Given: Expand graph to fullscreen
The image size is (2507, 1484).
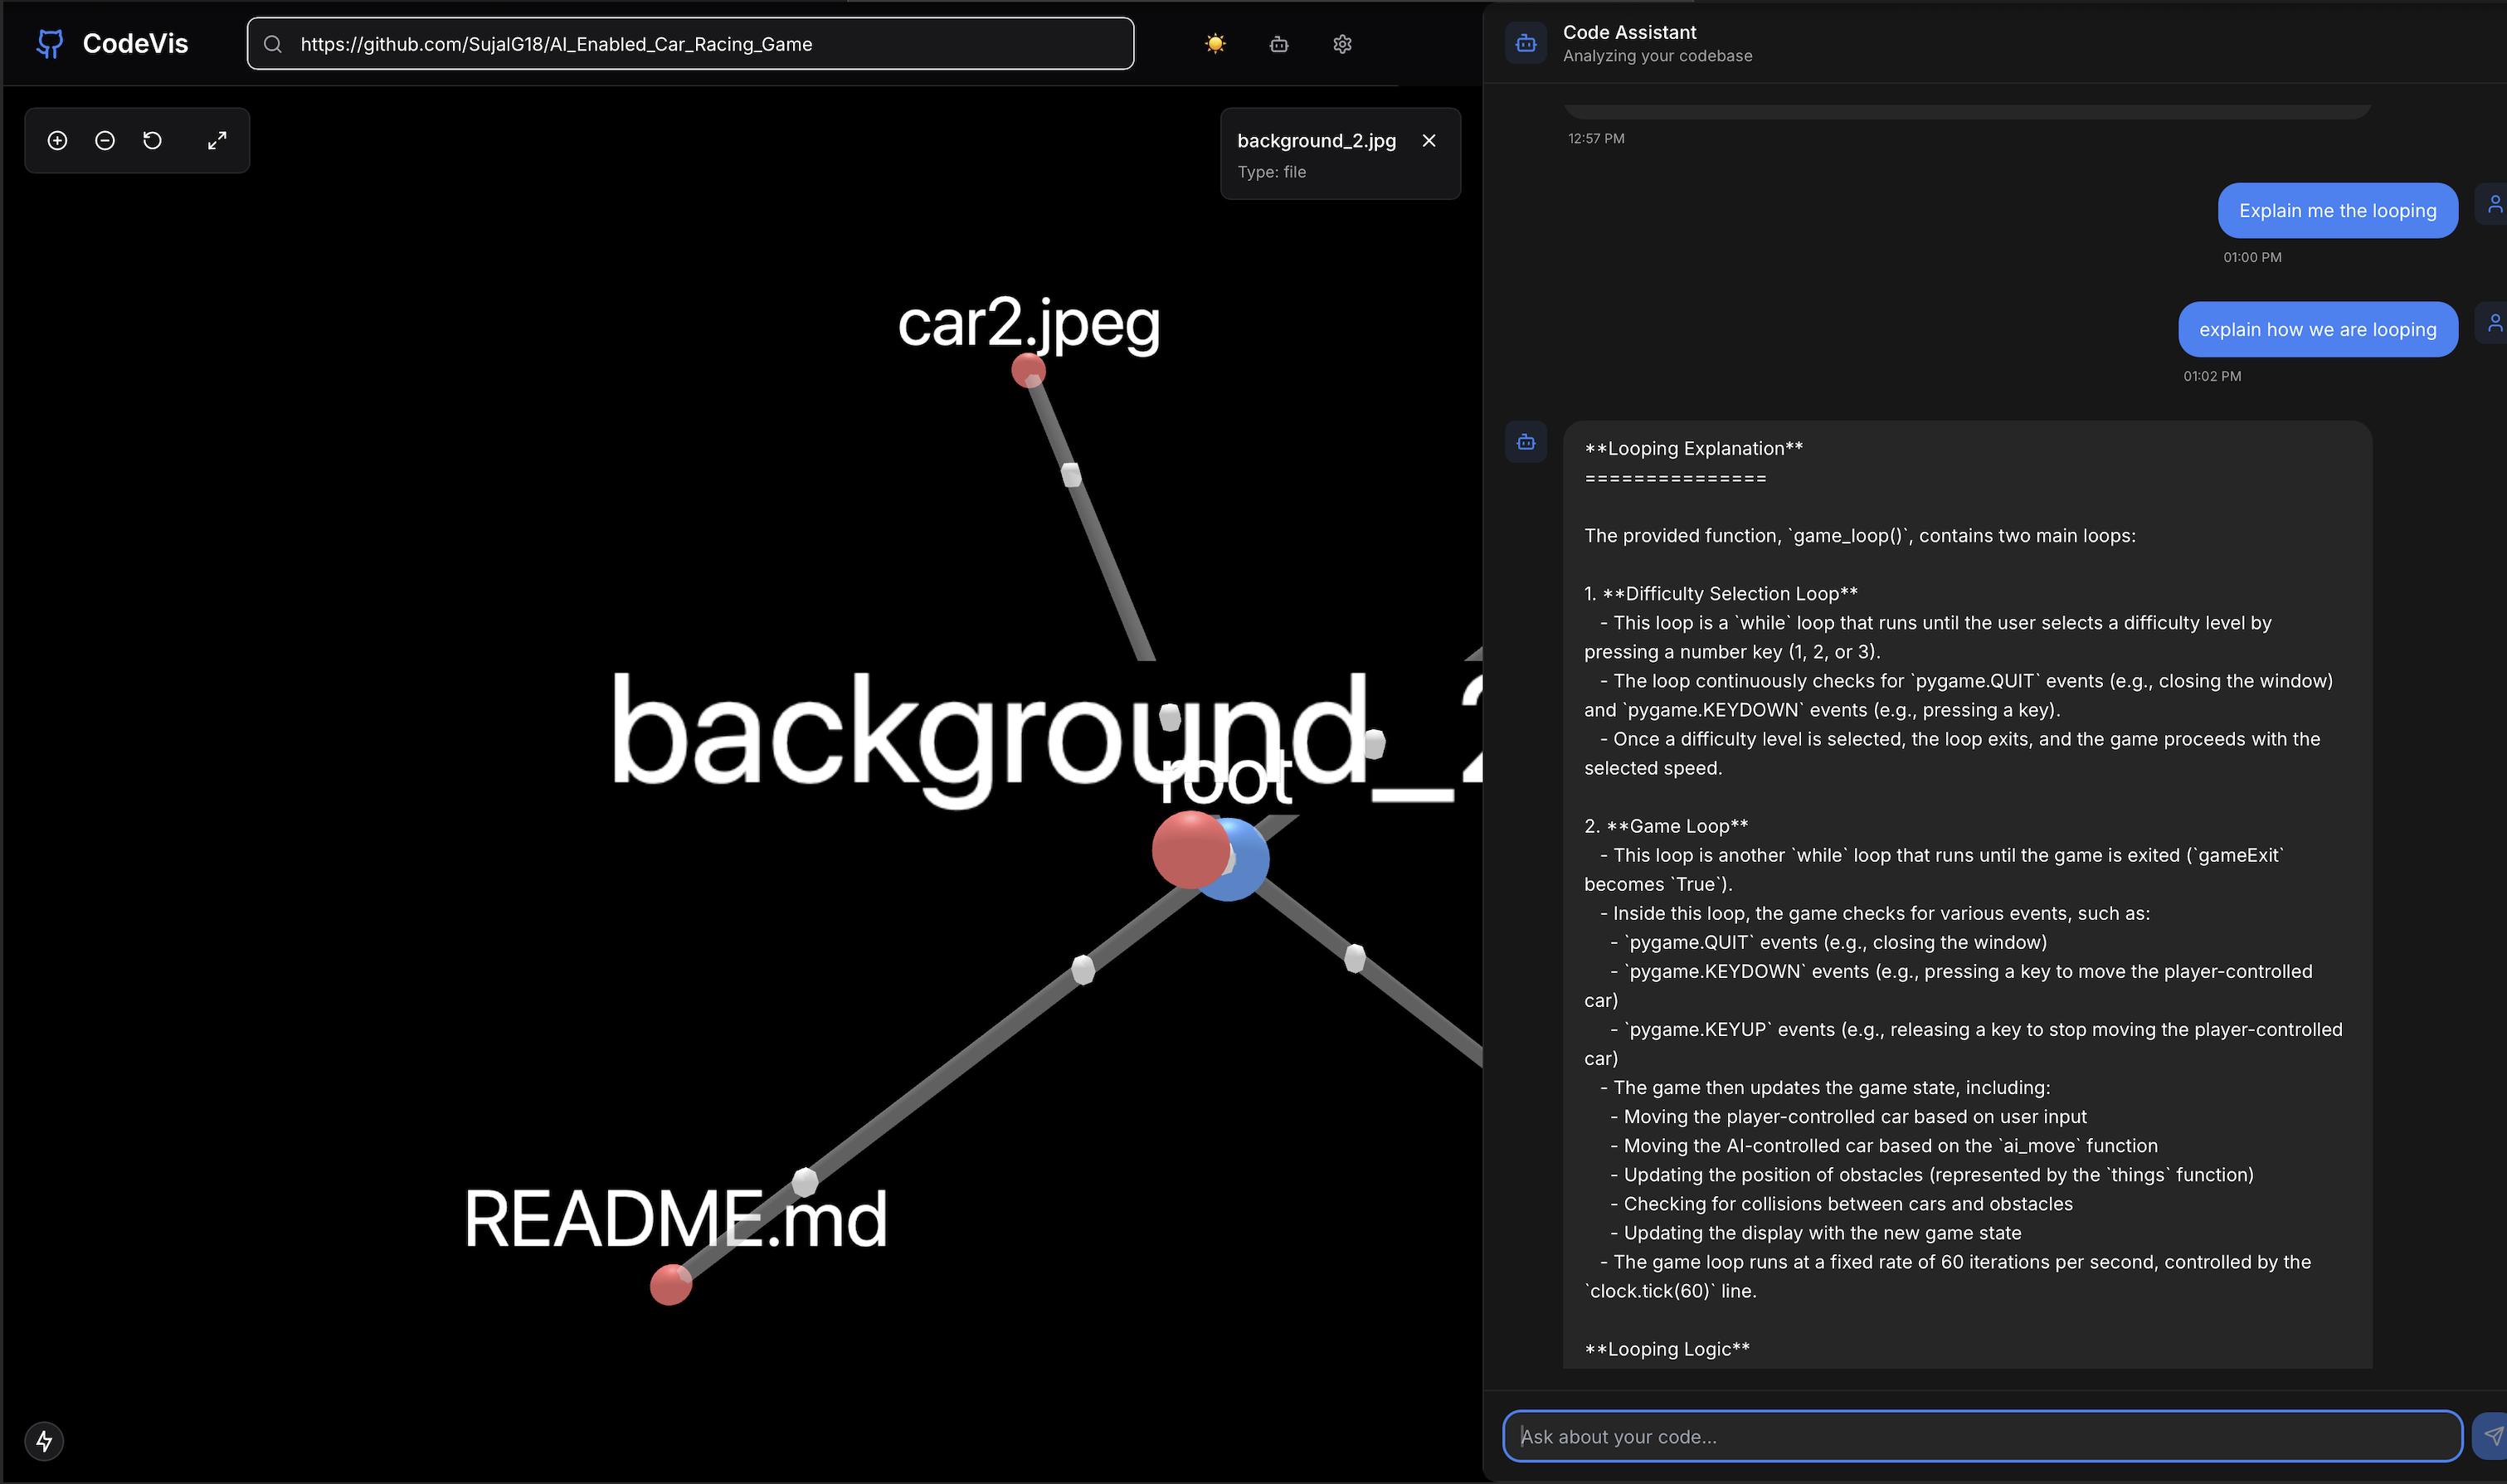Looking at the screenshot, I should tap(217, 141).
